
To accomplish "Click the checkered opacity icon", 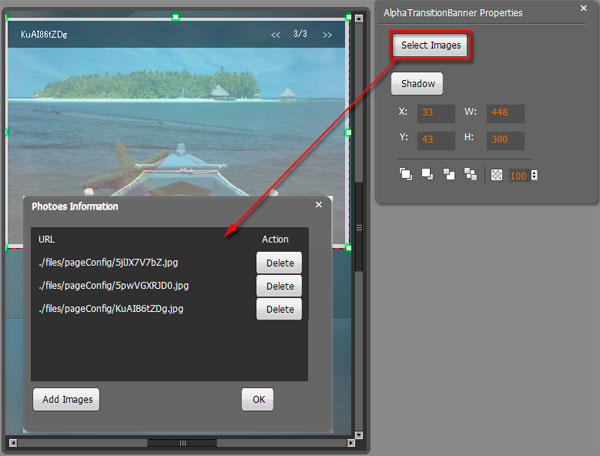I will [x=497, y=174].
